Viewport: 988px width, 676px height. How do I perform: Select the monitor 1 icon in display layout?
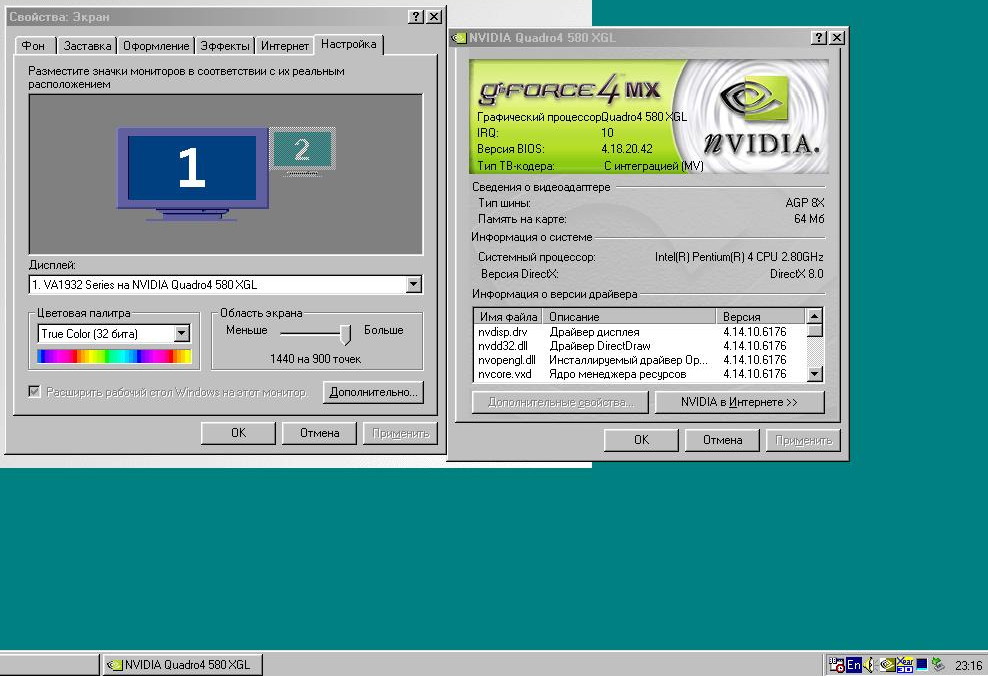click(x=192, y=174)
